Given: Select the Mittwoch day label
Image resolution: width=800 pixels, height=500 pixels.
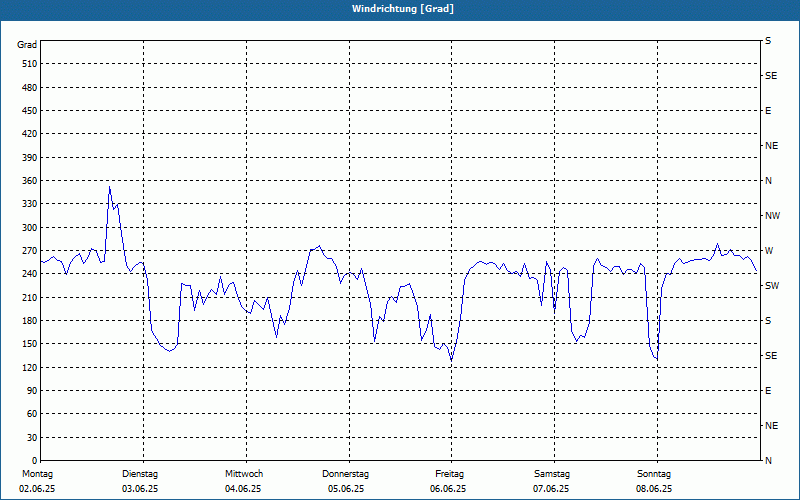Looking at the screenshot, I should coord(244,474).
